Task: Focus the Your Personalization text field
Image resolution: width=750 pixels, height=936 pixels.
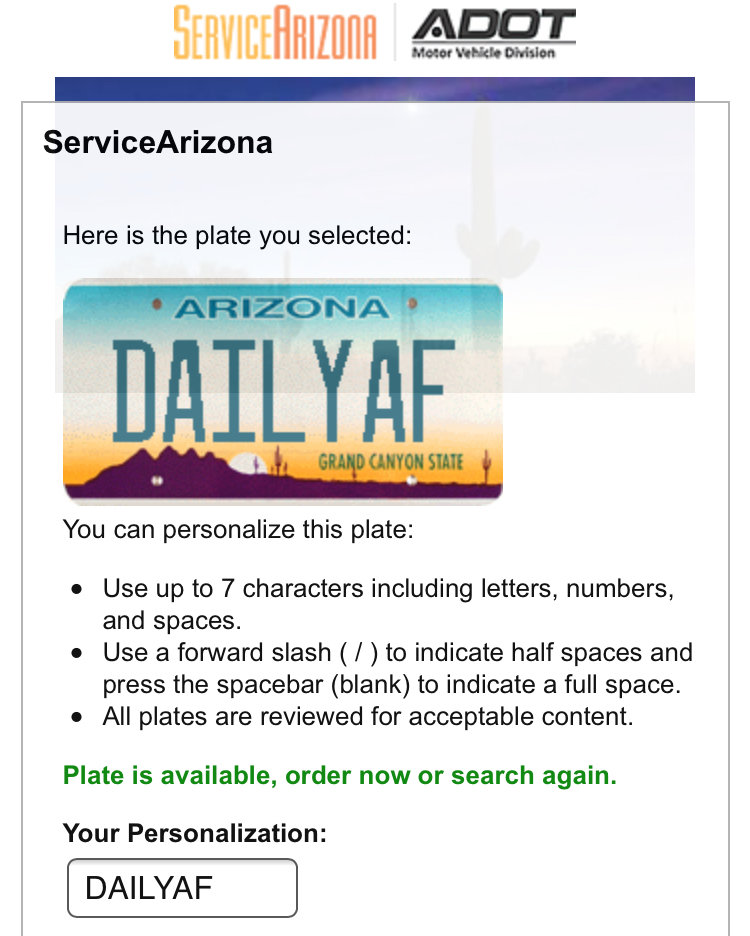Action: tap(182, 888)
